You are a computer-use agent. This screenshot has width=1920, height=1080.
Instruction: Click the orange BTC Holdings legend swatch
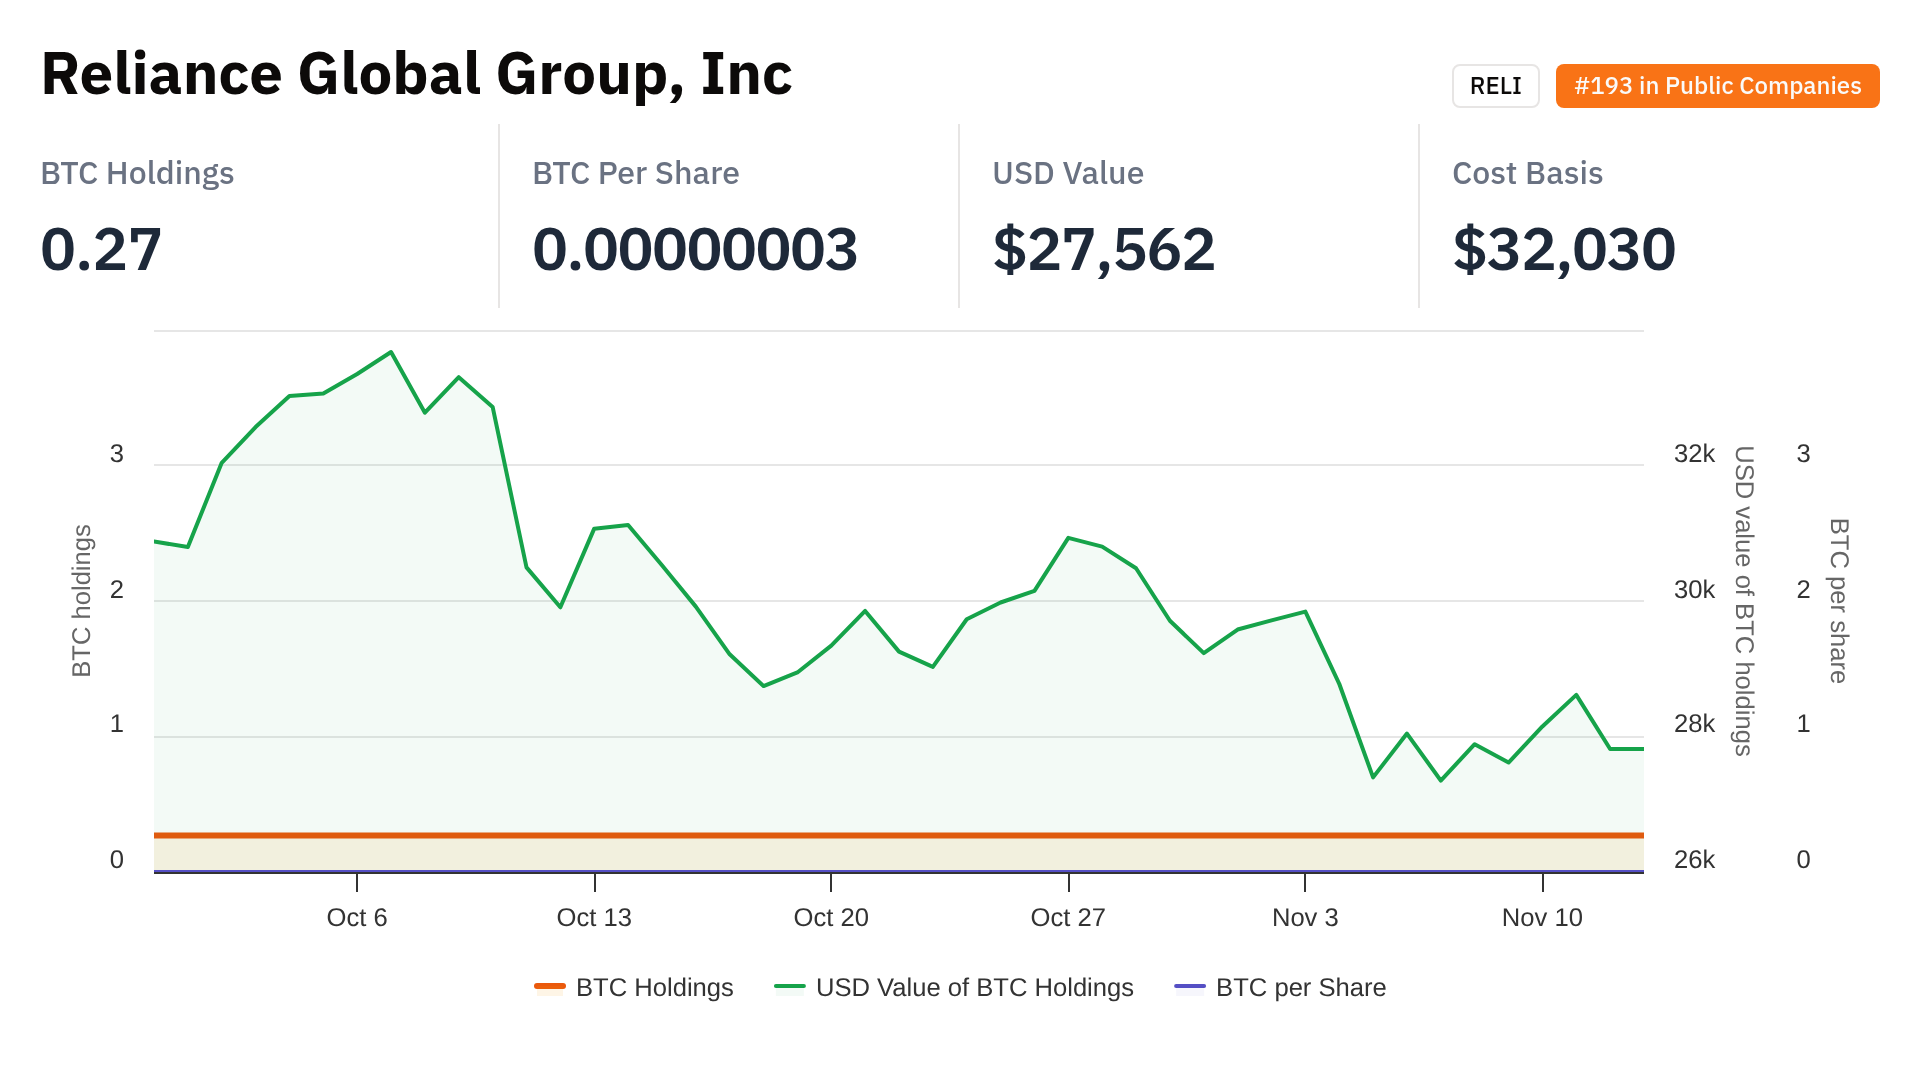(550, 987)
